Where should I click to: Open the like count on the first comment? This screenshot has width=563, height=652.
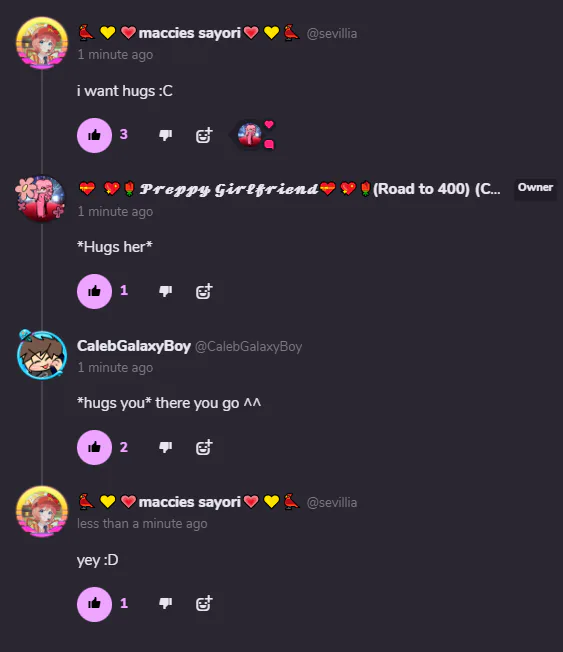click(124, 134)
